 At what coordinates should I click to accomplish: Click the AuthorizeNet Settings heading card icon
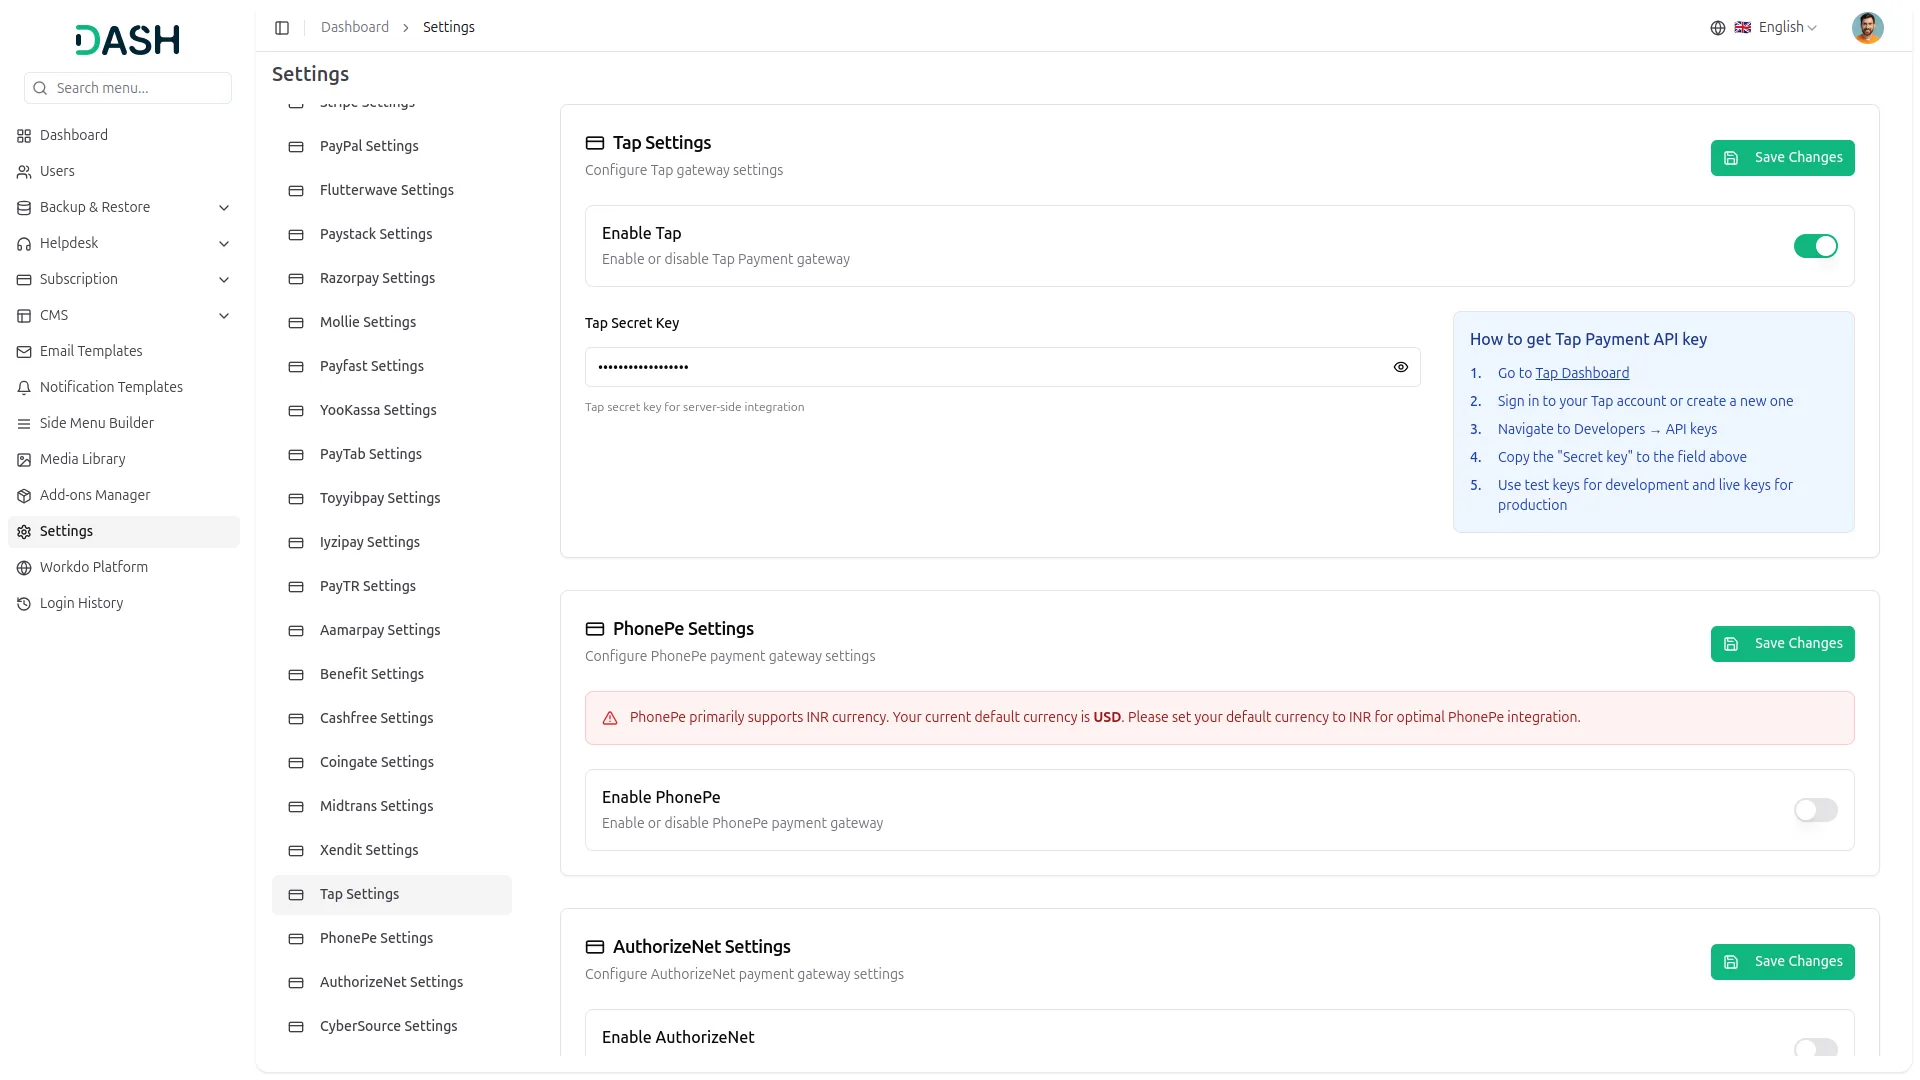(595, 947)
